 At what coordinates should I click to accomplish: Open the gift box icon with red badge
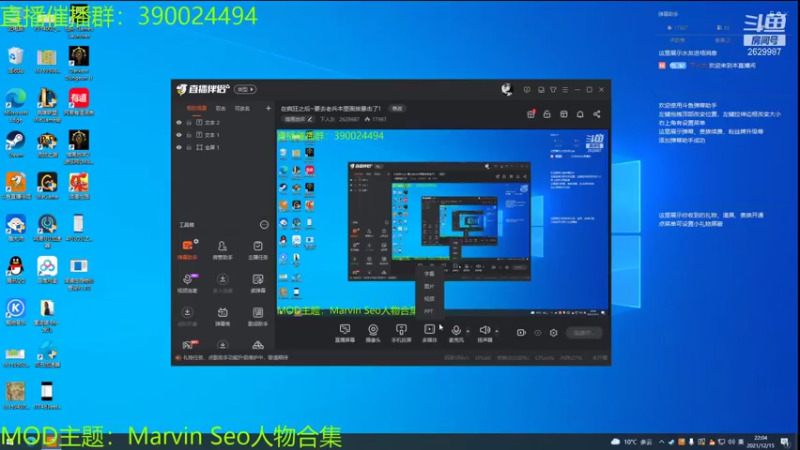point(531,114)
